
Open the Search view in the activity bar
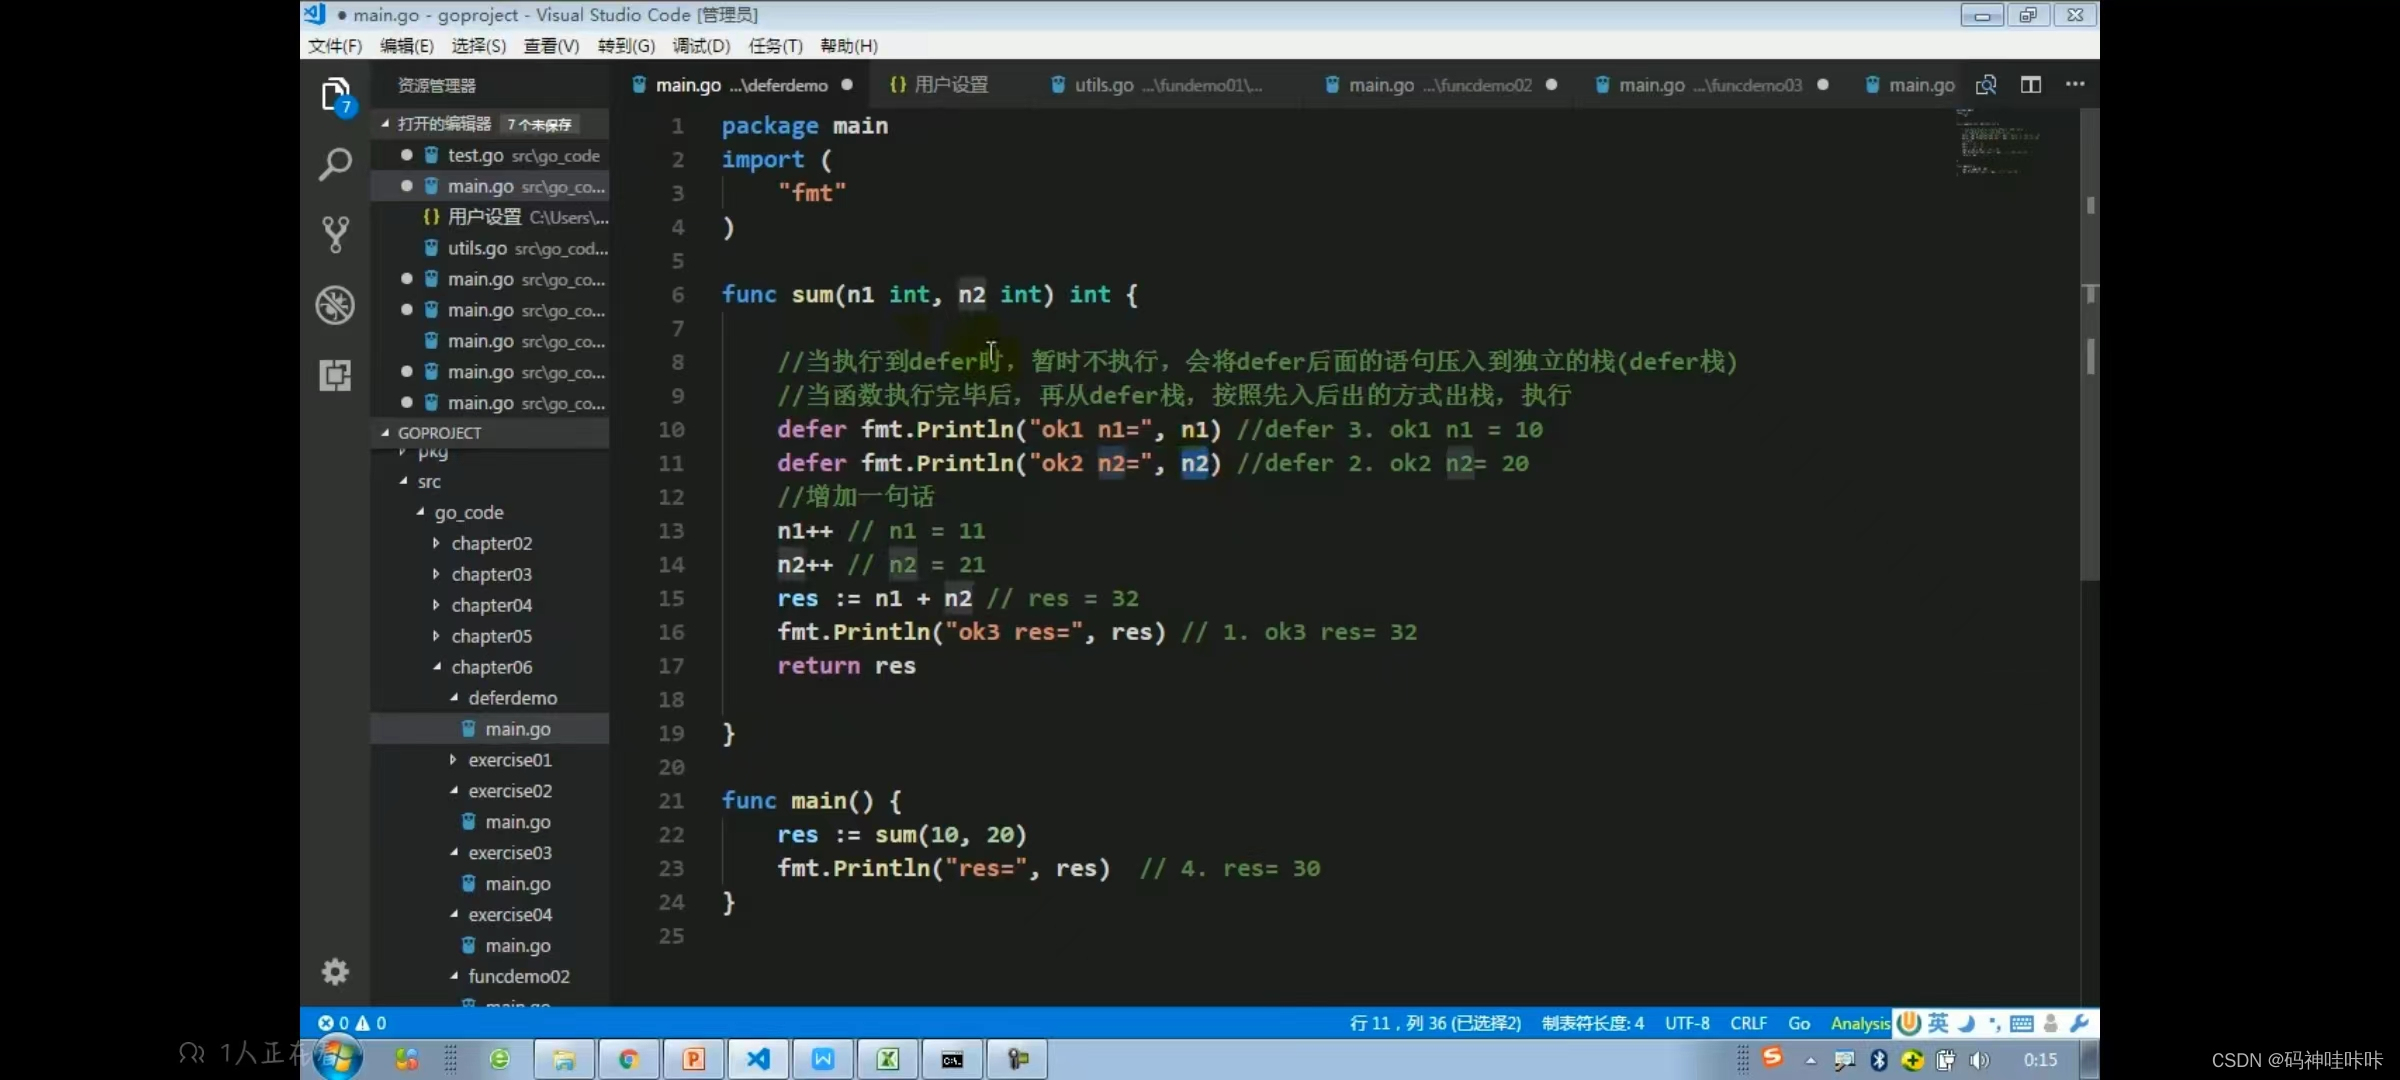(335, 164)
